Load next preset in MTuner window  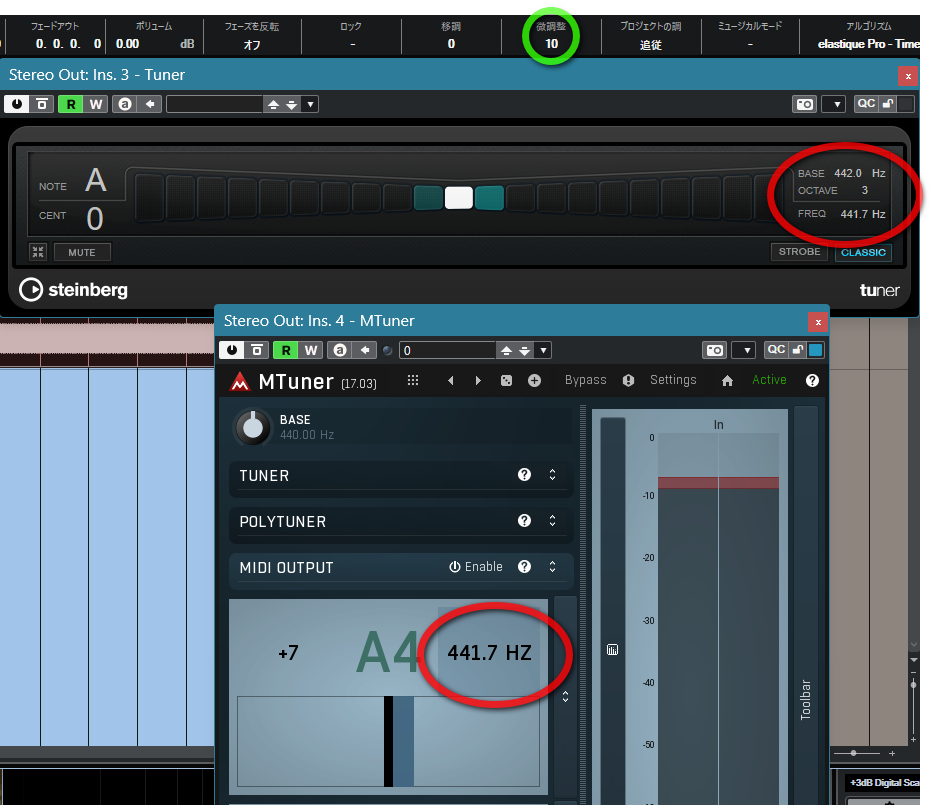(x=525, y=350)
